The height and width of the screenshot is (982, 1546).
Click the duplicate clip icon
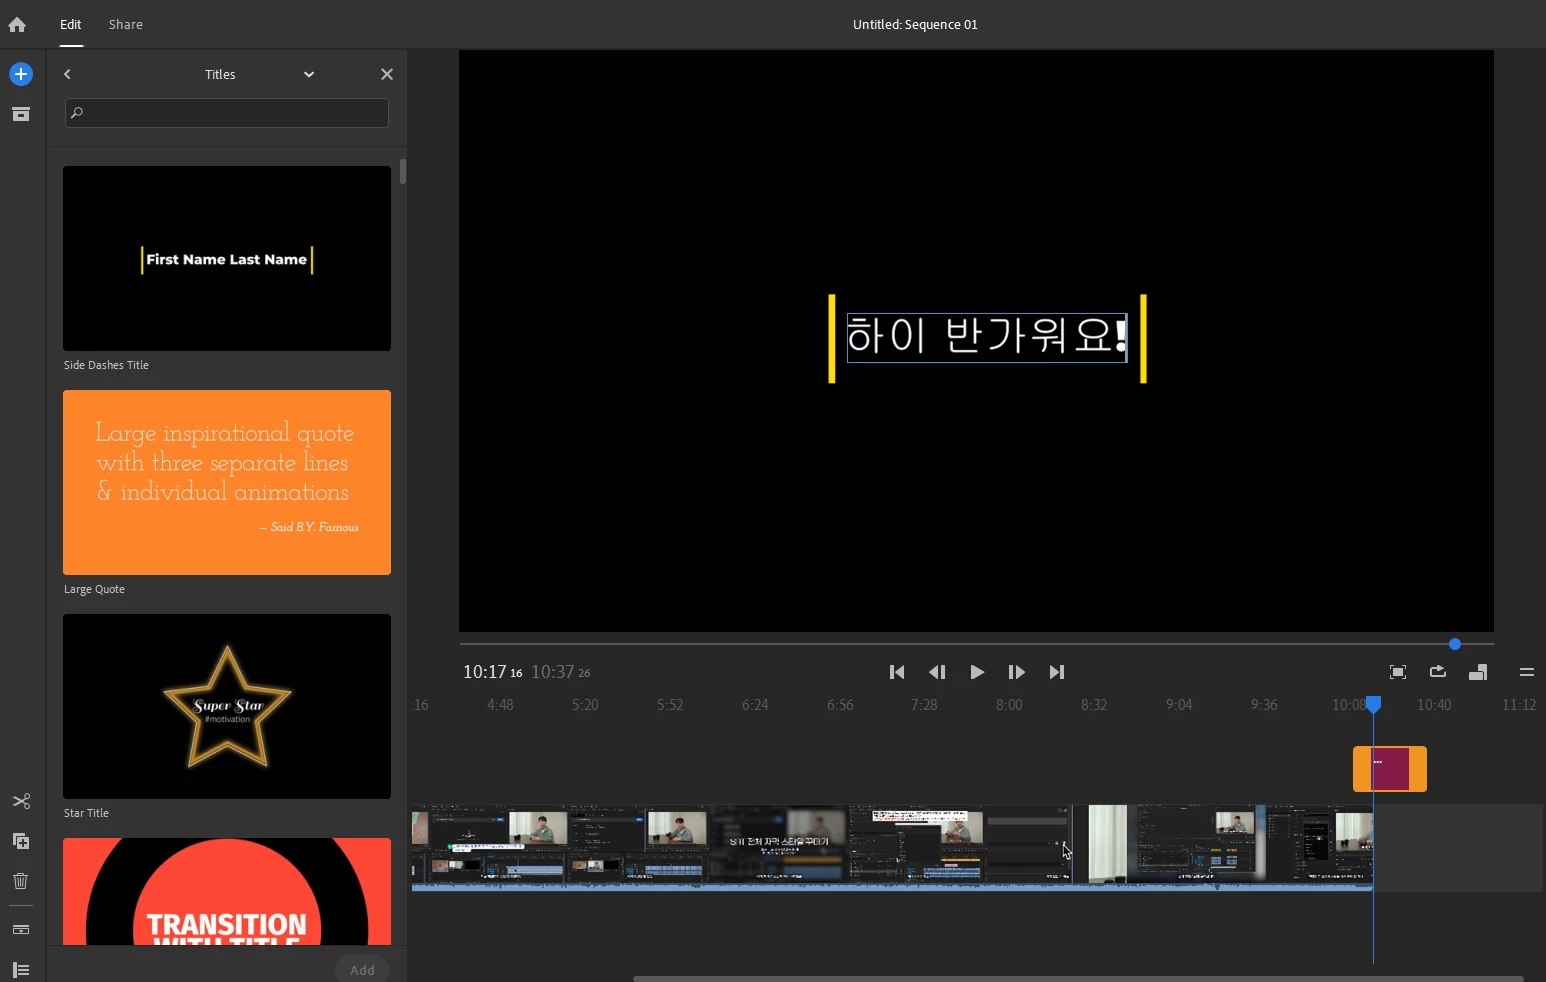pos(21,841)
